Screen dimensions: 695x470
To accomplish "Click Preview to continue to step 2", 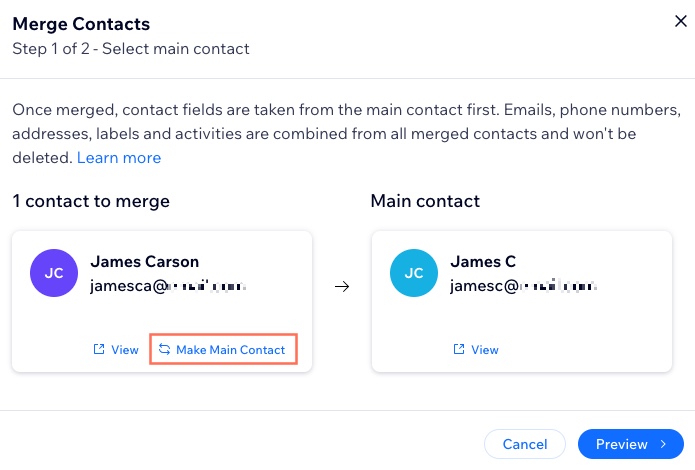I will click(x=631, y=444).
